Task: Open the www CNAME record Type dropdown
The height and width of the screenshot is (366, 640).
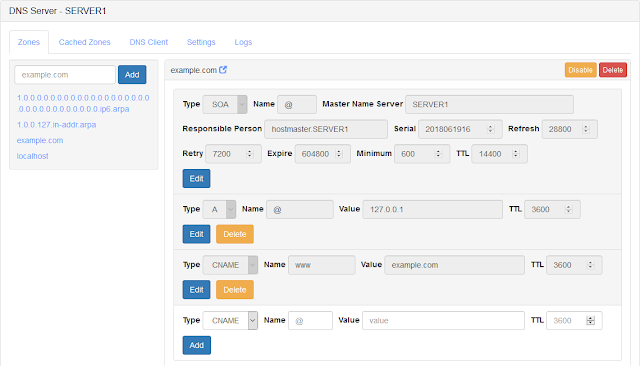Action: (230, 265)
